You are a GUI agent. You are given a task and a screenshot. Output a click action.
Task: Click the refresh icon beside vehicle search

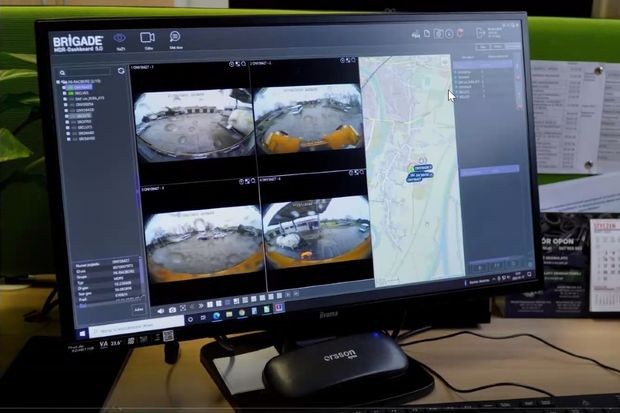[121, 71]
